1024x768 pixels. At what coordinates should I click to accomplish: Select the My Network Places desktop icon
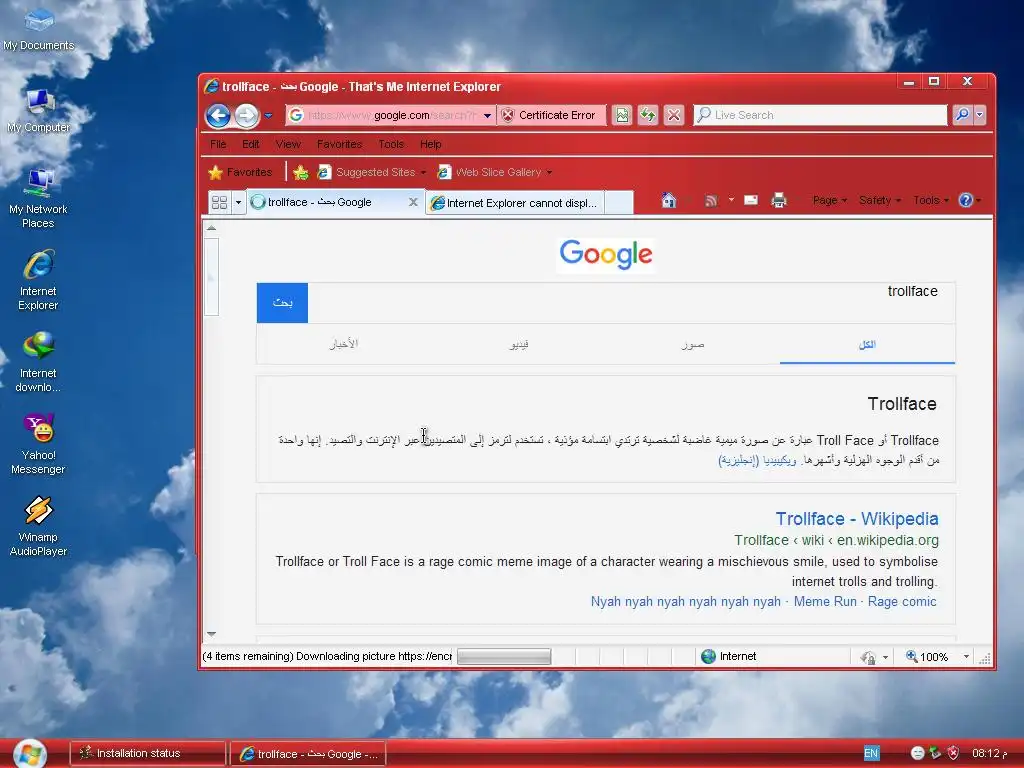click(x=38, y=199)
